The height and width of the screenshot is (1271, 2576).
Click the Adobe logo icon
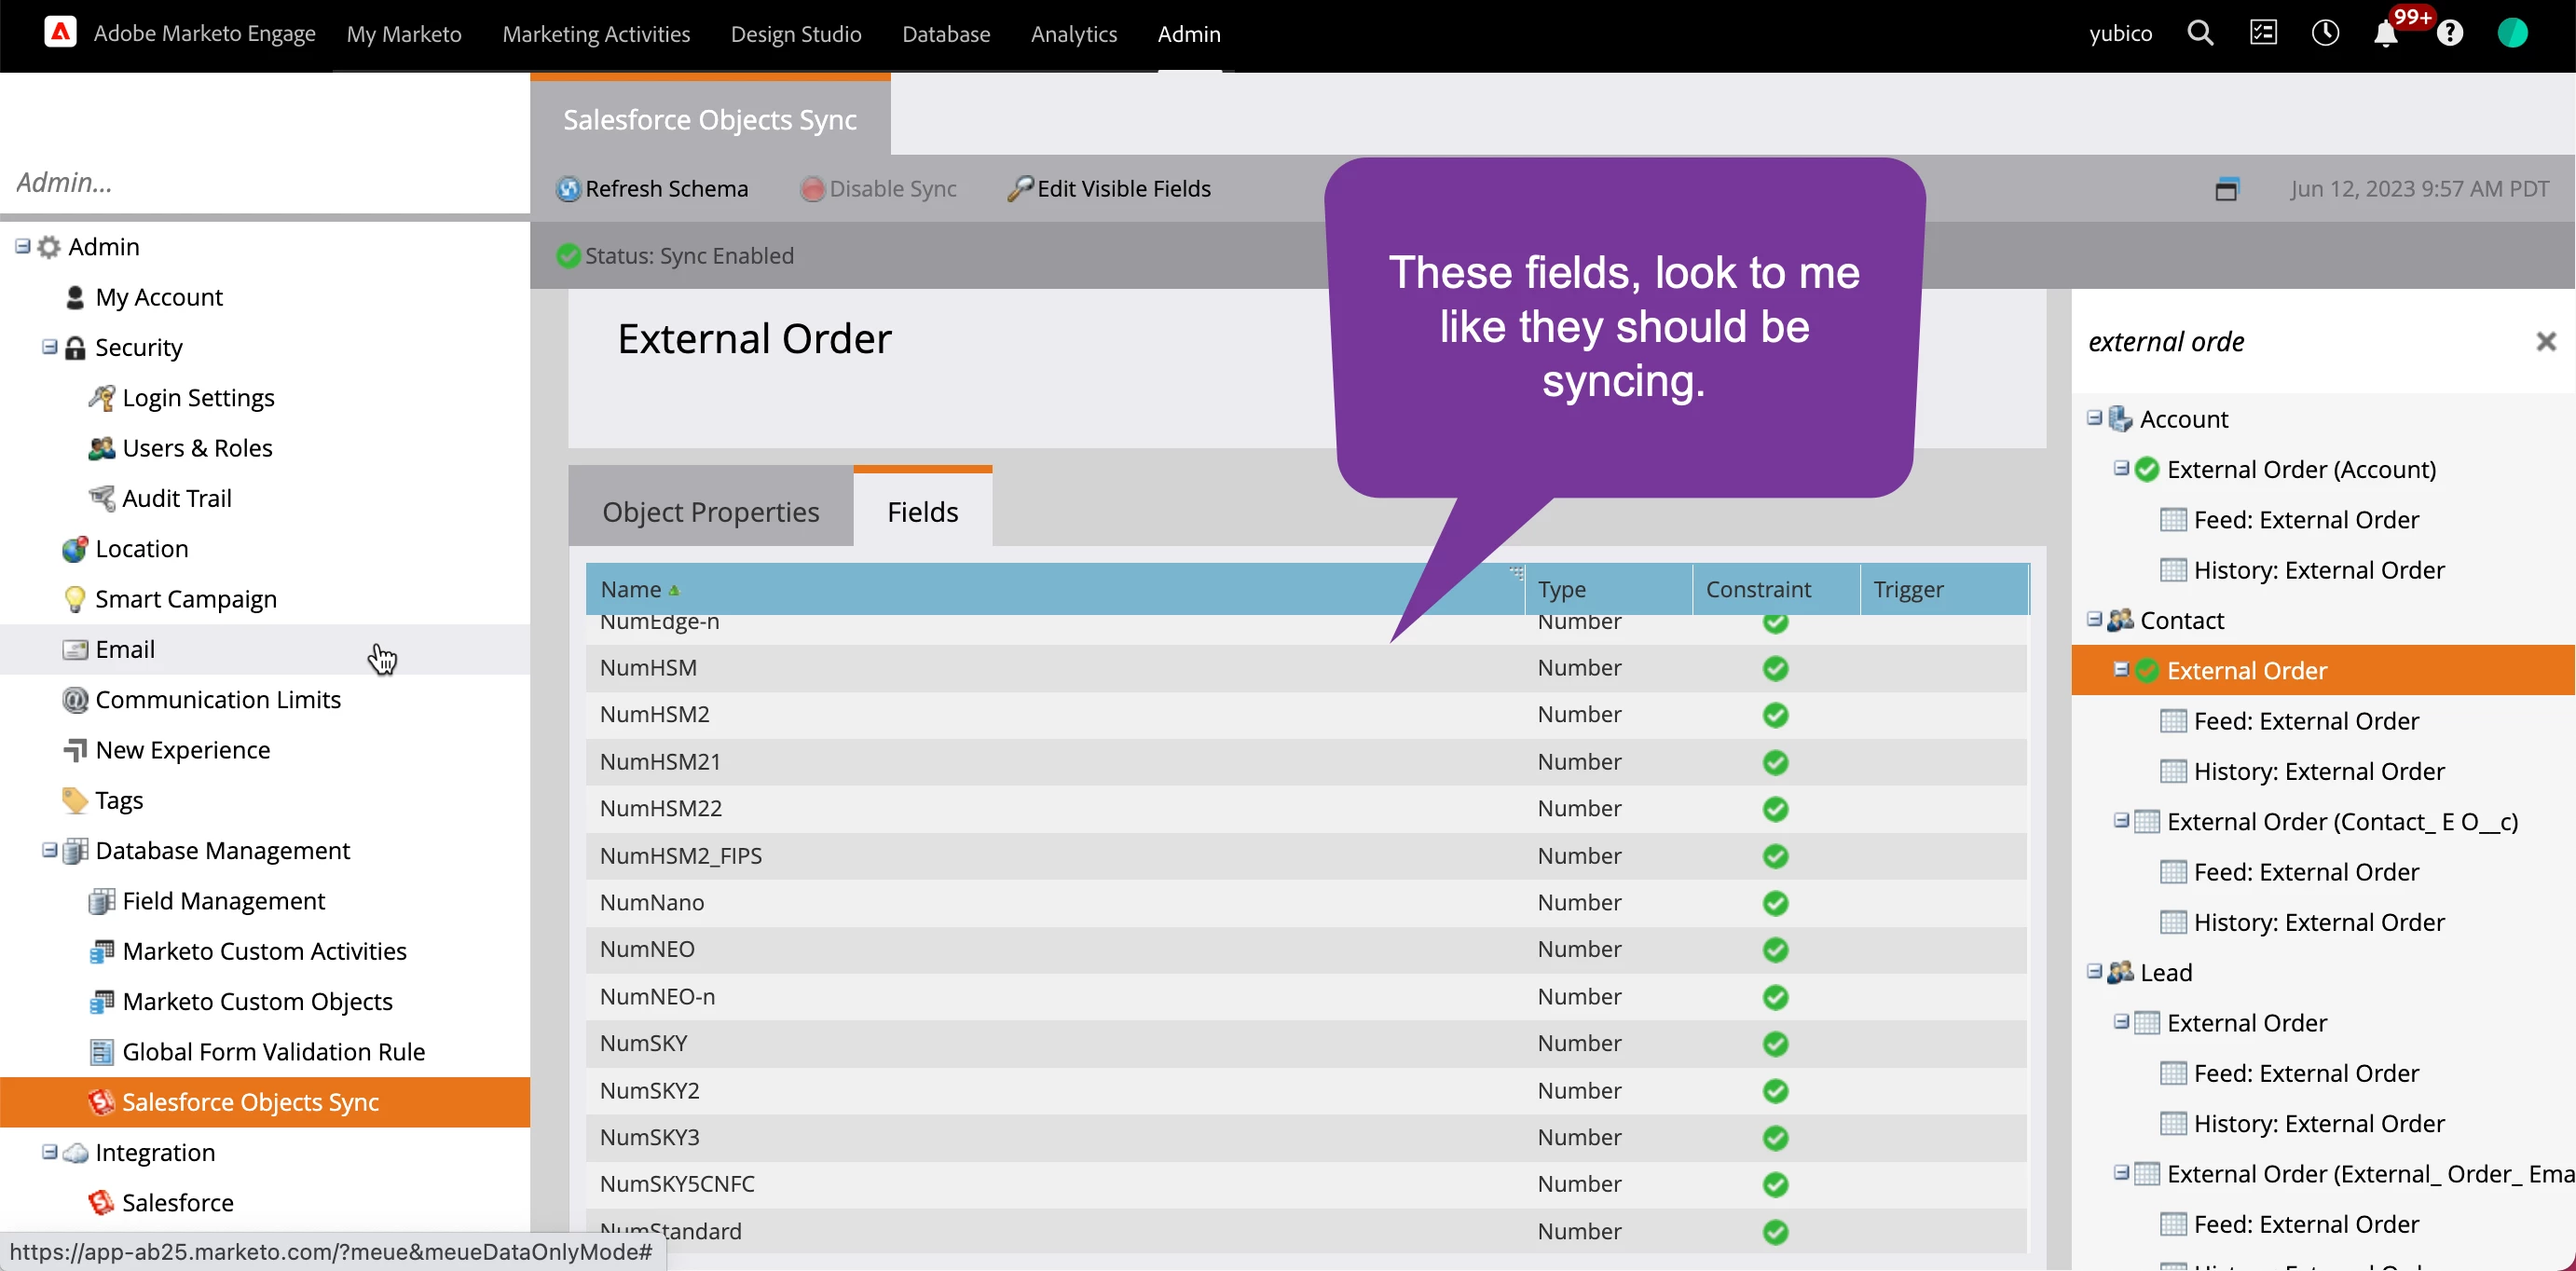(60, 33)
